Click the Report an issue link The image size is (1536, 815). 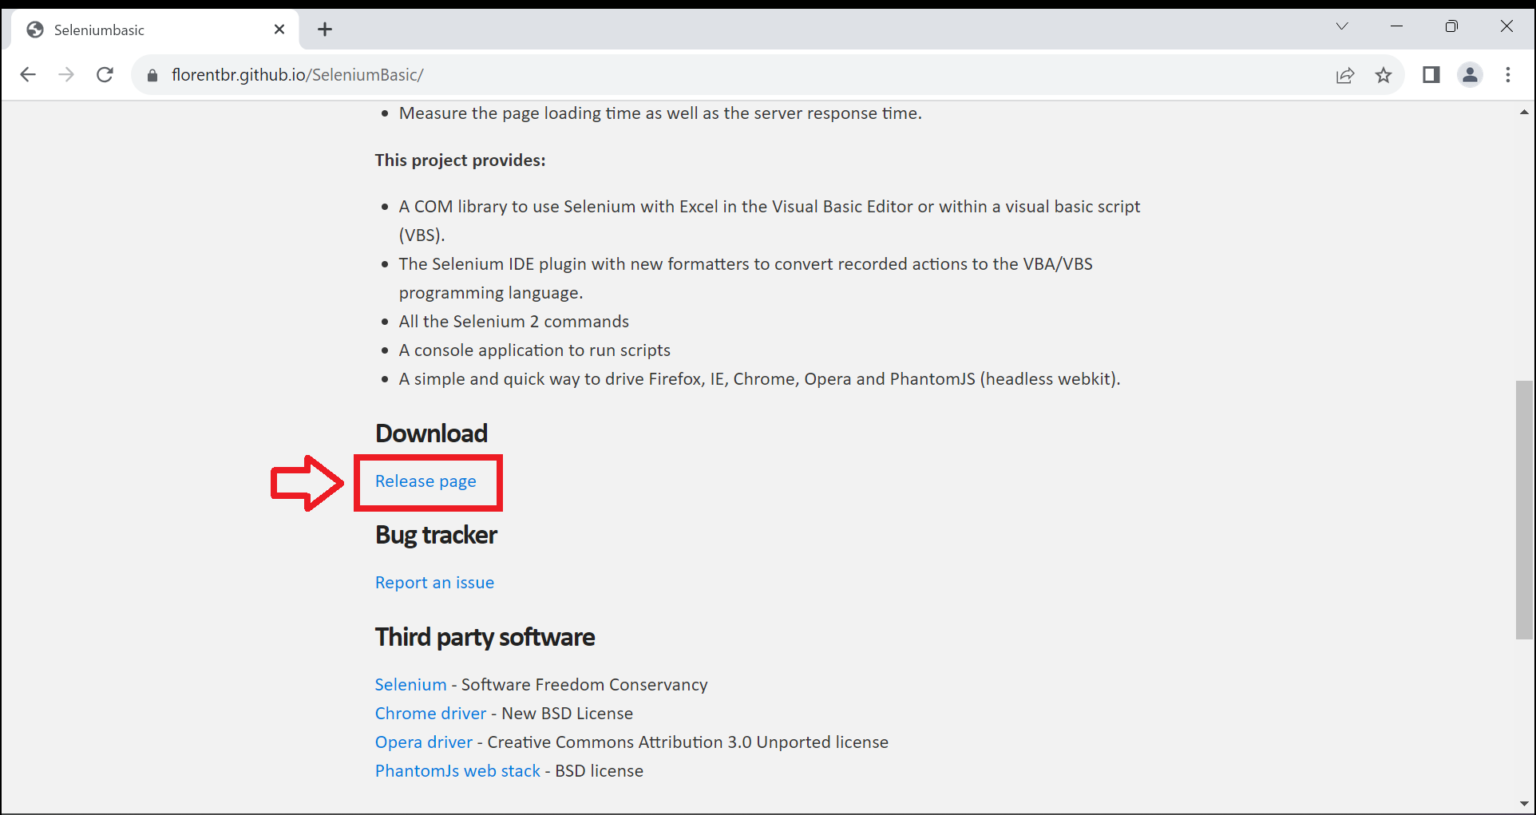[434, 582]
